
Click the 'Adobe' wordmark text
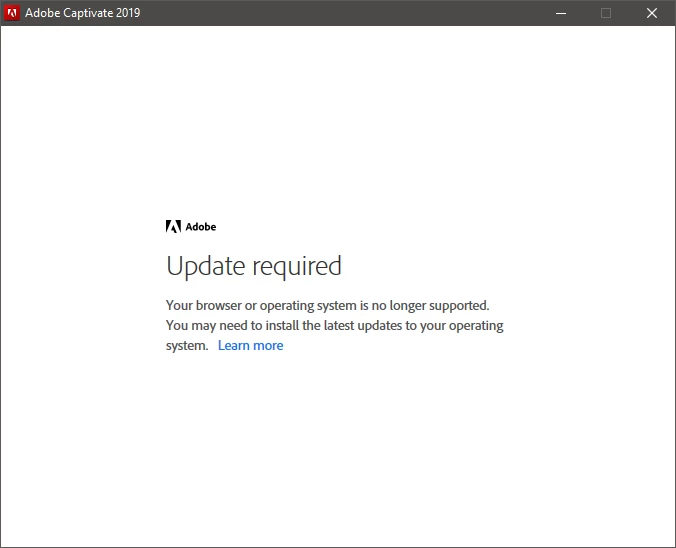[201, 227]
